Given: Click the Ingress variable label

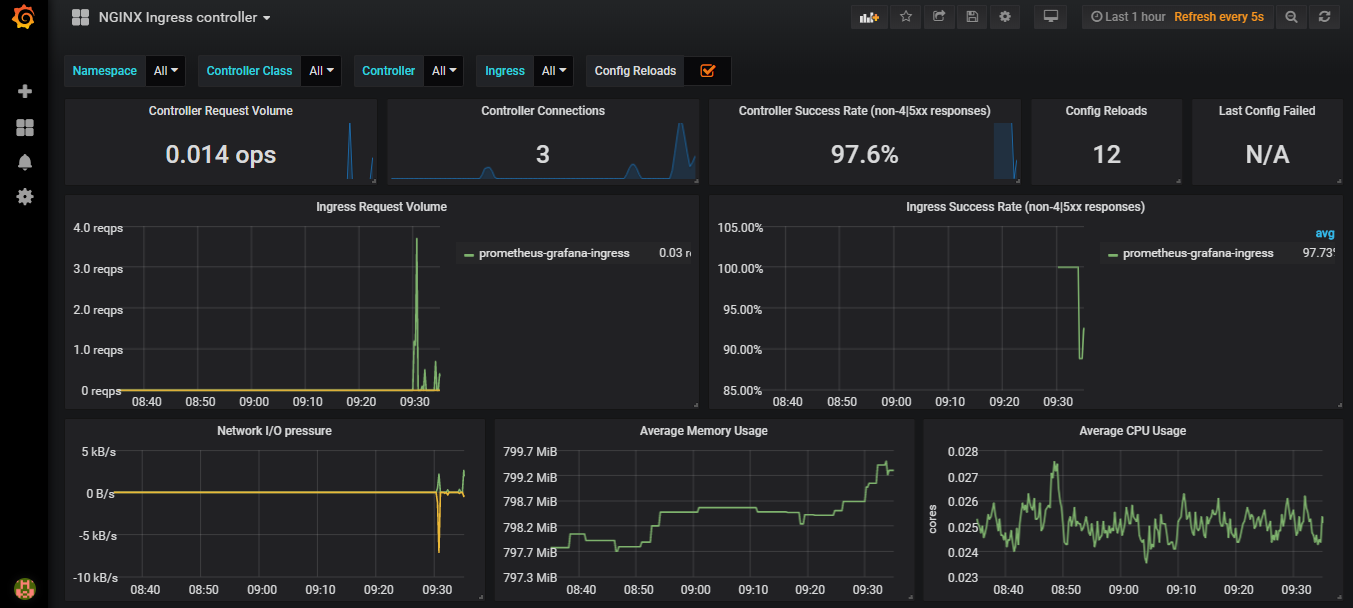Looking at the screenshot, I should (x=505, y=71).
